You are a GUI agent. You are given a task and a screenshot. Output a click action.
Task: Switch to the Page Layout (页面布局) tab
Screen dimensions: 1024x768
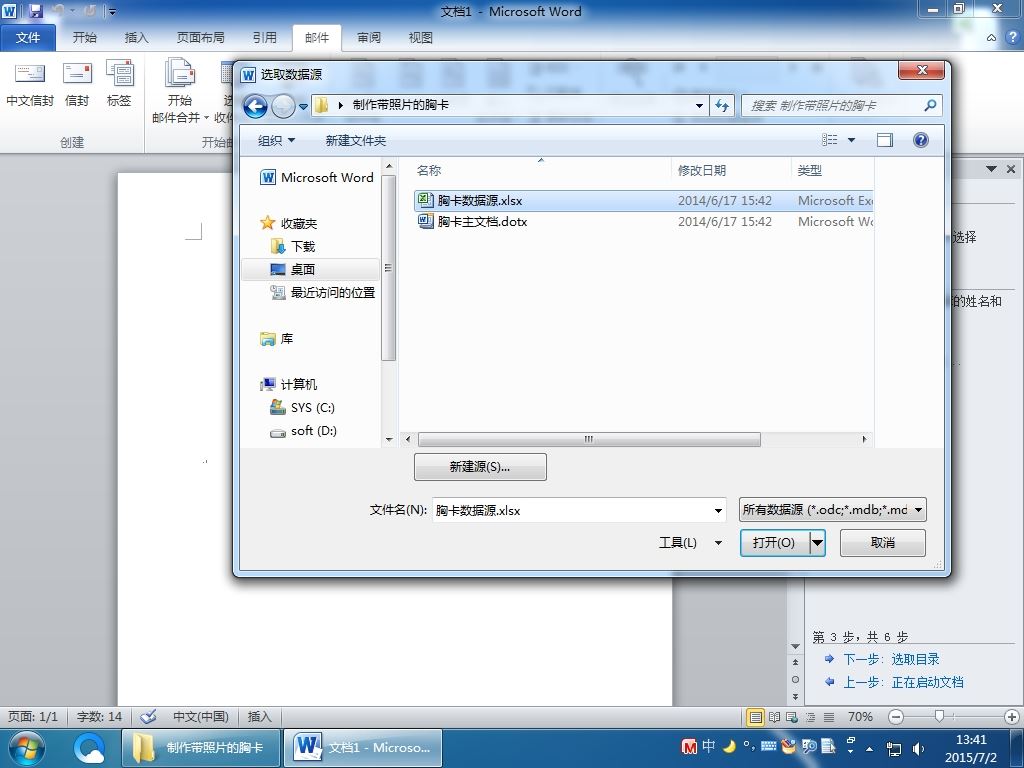(x=200, y=38)
